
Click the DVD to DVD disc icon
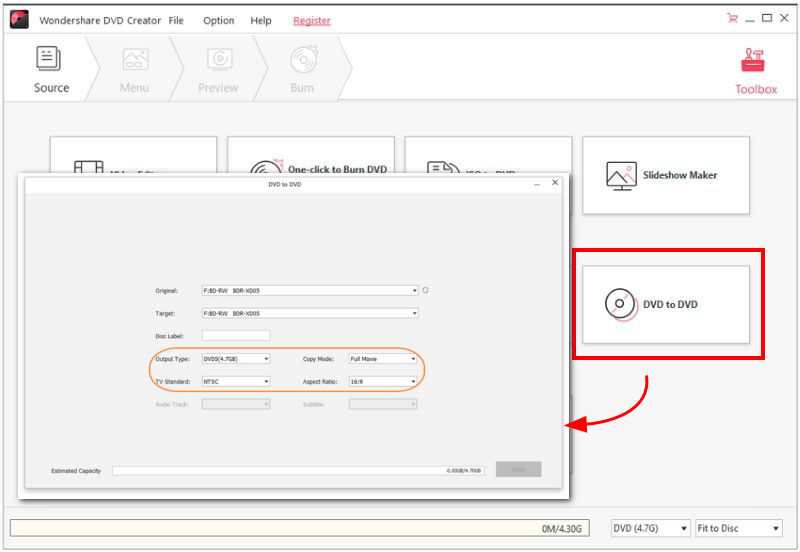(620, 304)
